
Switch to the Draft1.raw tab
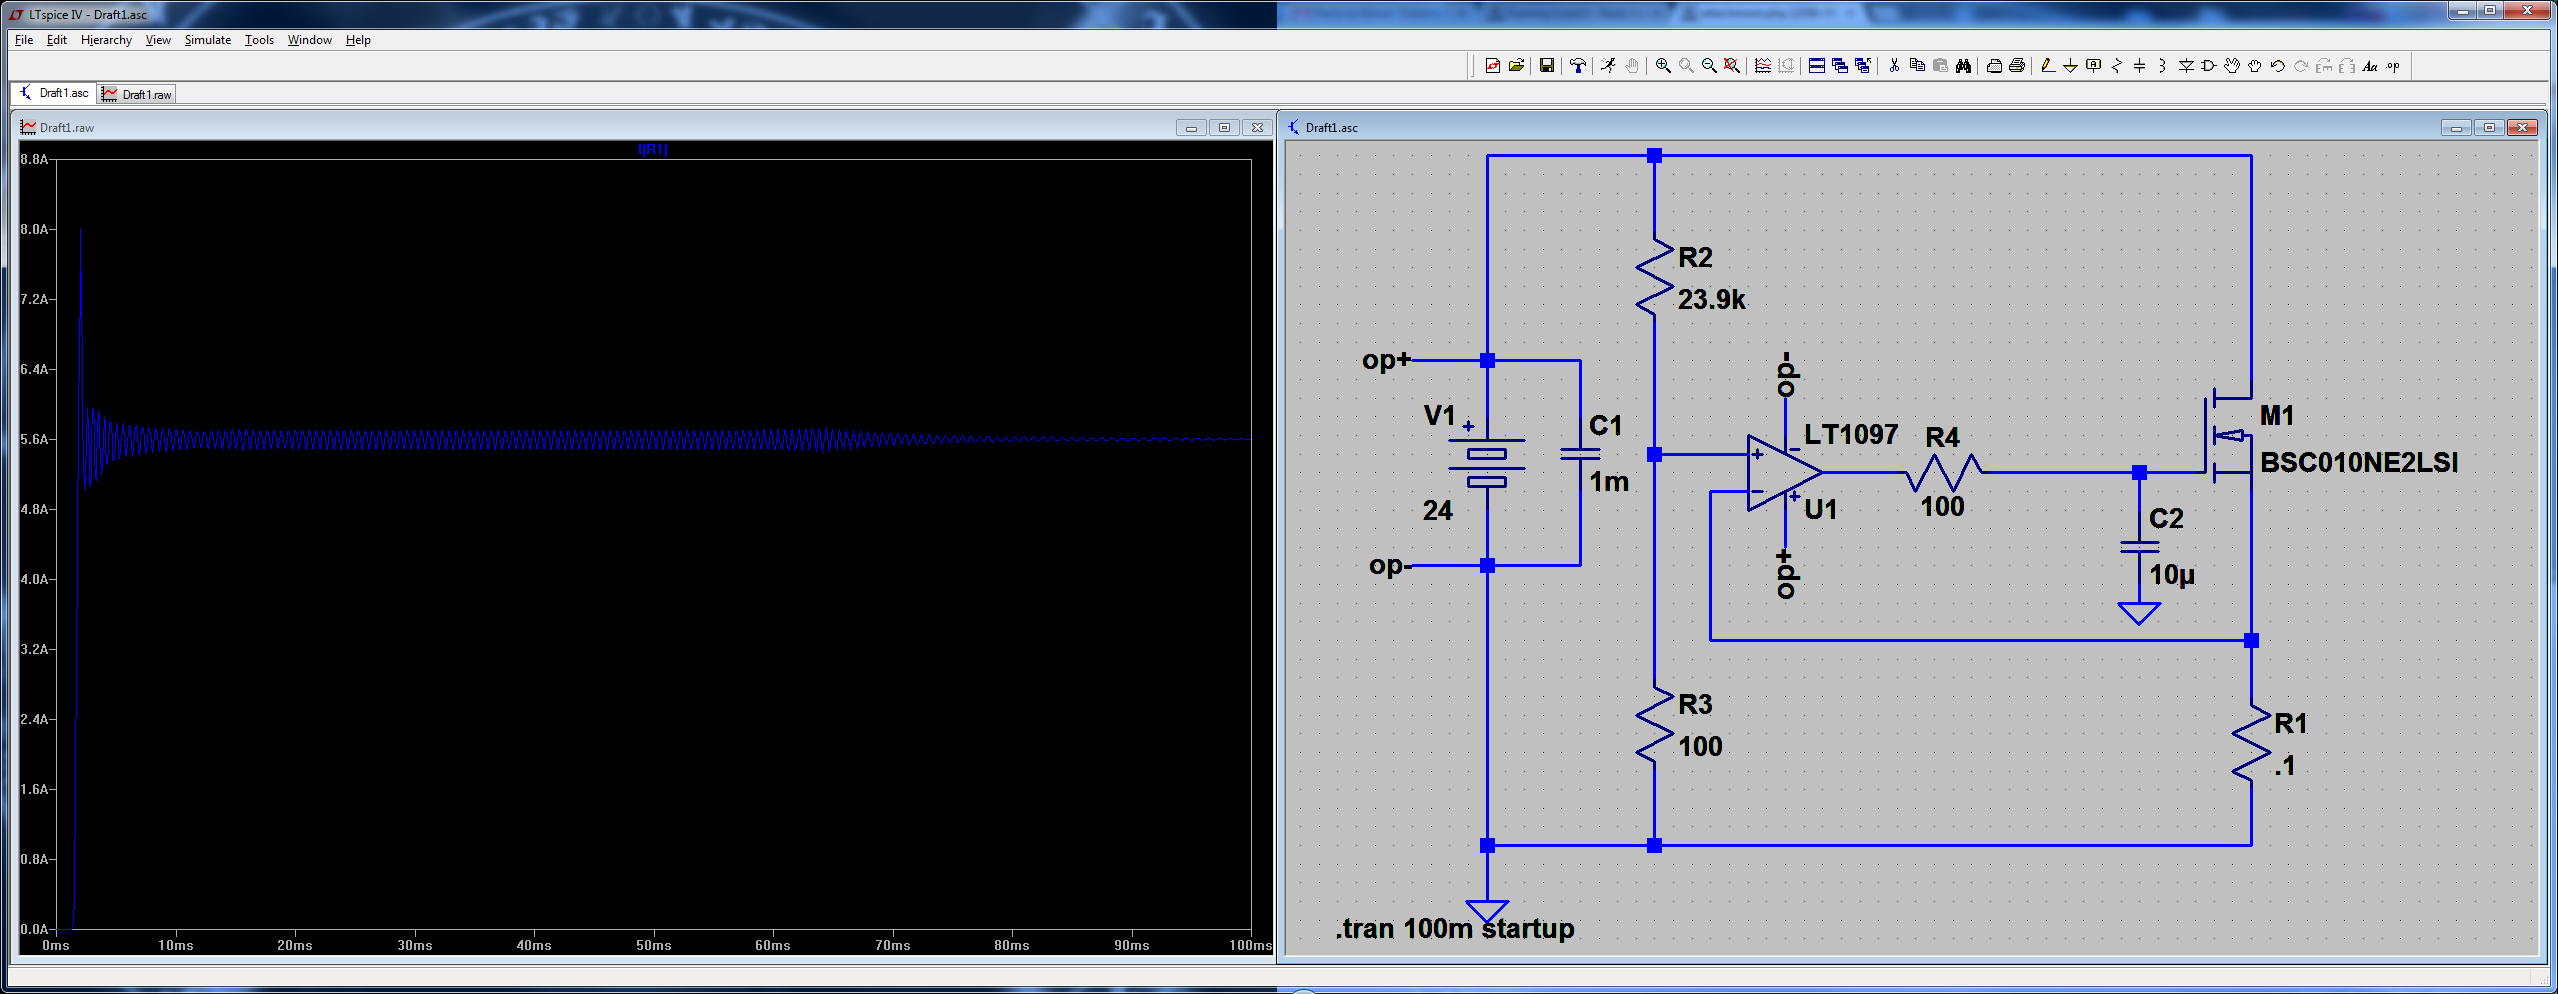pos(137,94)
